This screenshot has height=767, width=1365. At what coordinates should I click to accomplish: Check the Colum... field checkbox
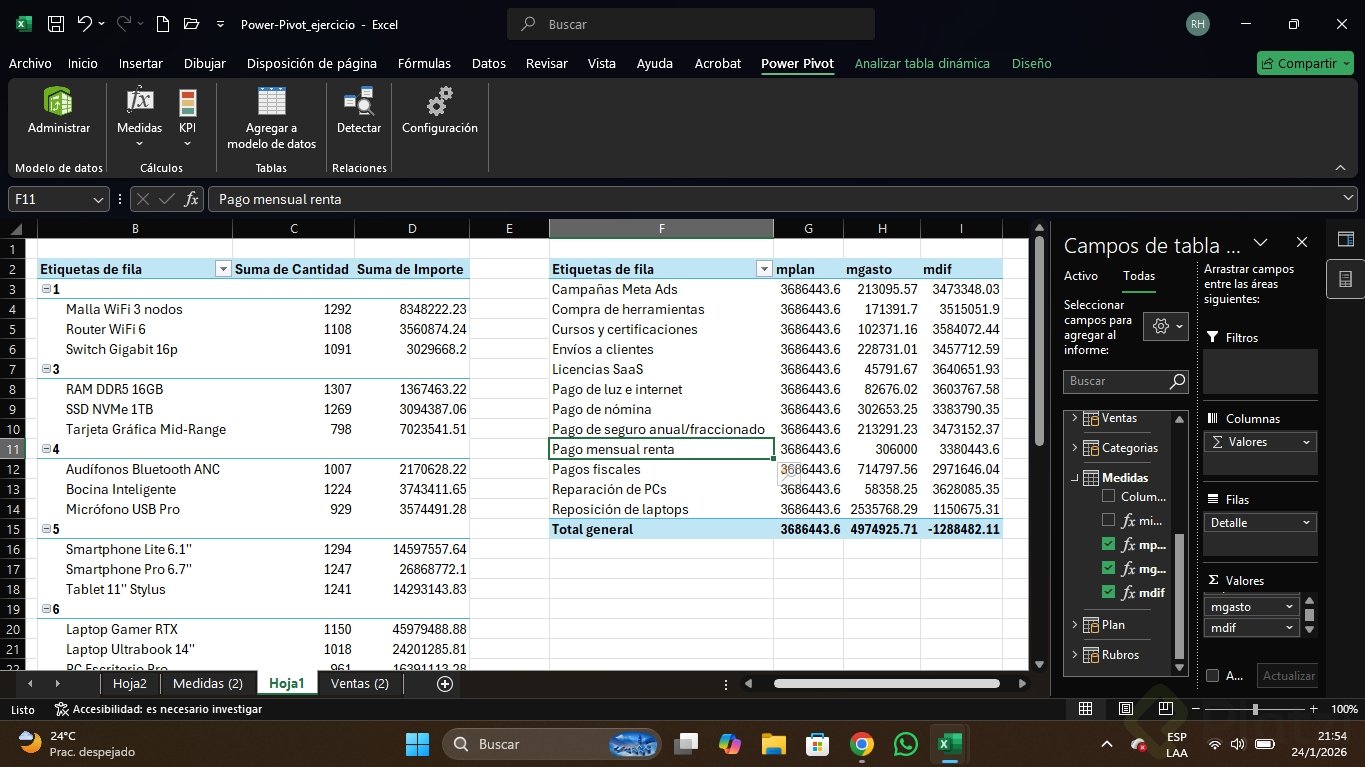point(1108,496)
